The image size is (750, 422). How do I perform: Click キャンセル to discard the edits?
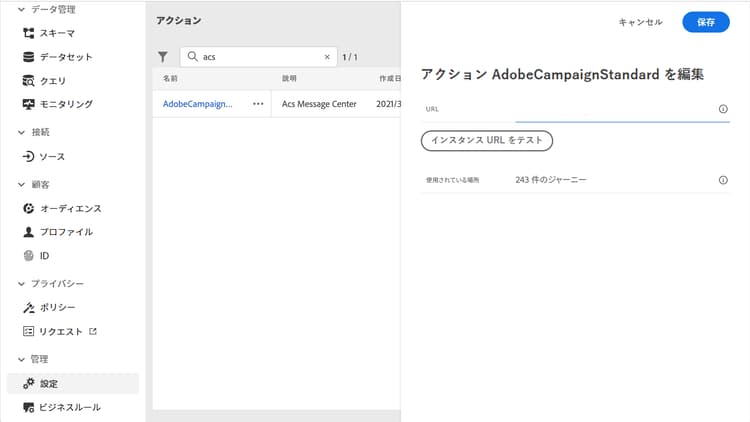pos(640,22)
